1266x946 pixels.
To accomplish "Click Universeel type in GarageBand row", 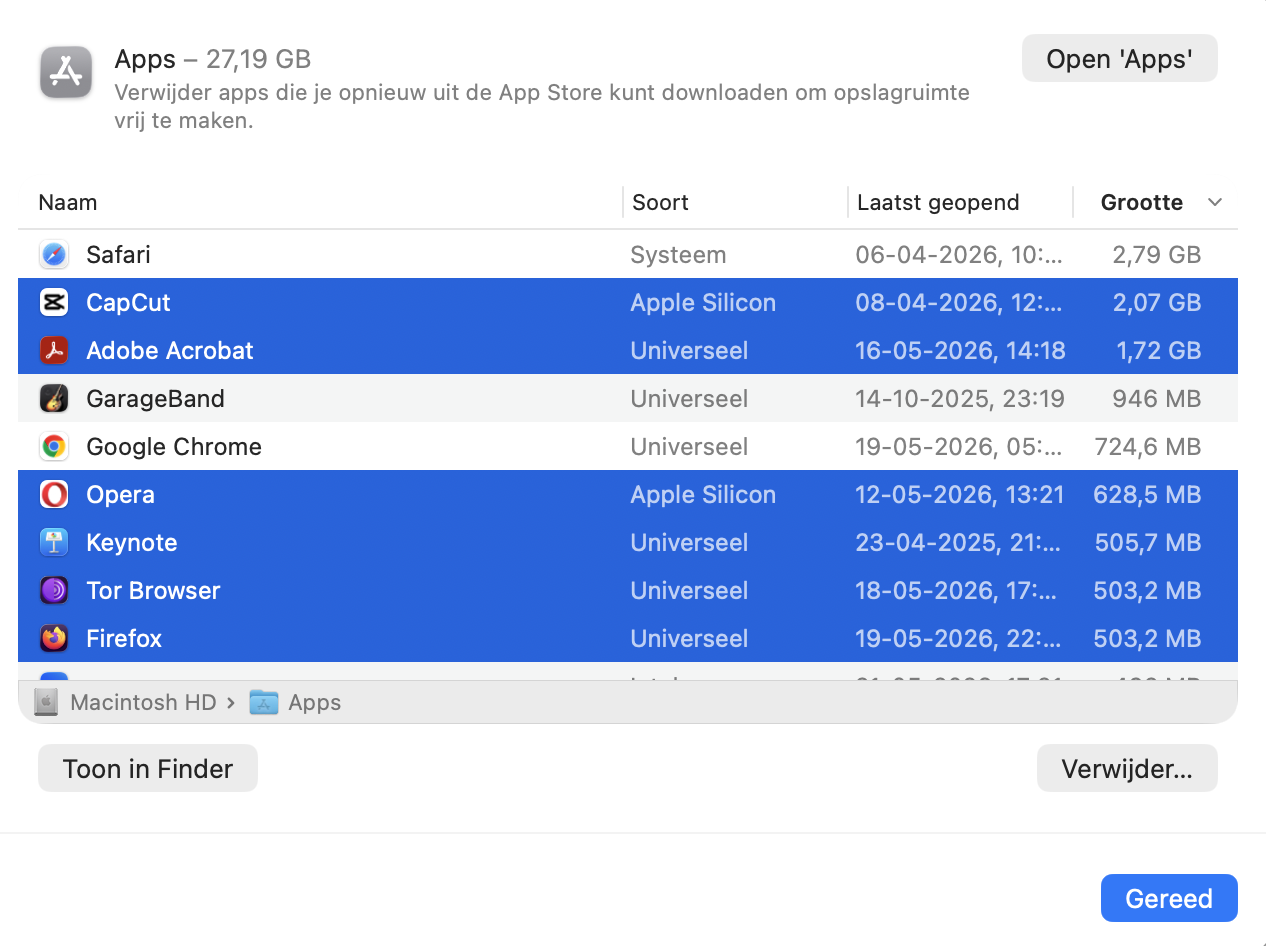I will coord(689,398).
